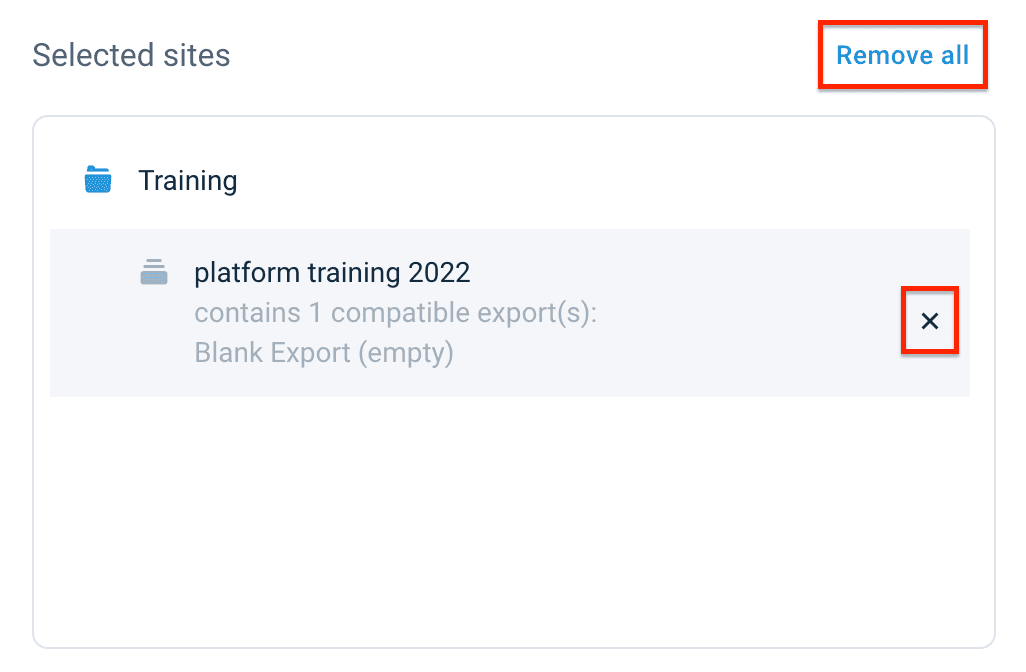Select the Training folder label
Screen dimensions: 1026x672
187,181
